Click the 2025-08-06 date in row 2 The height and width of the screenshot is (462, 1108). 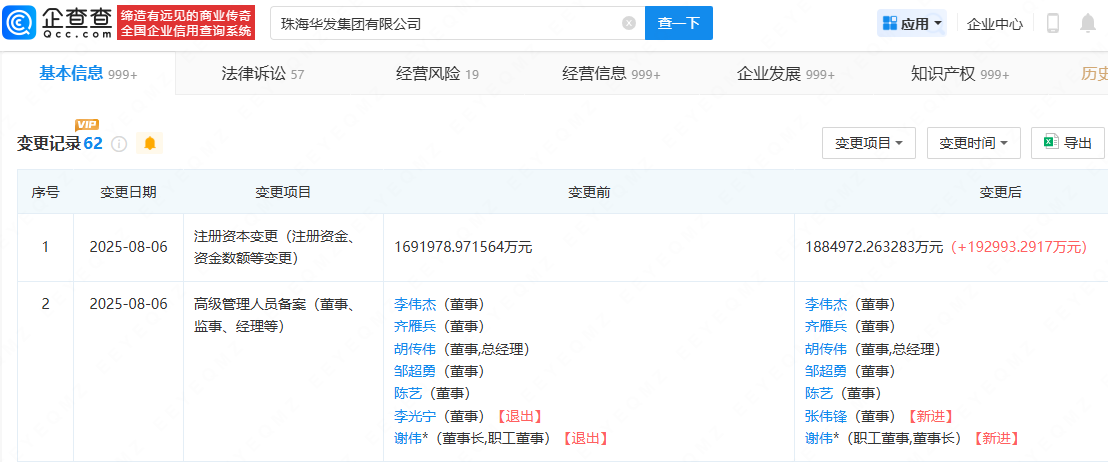coord(129,304)
